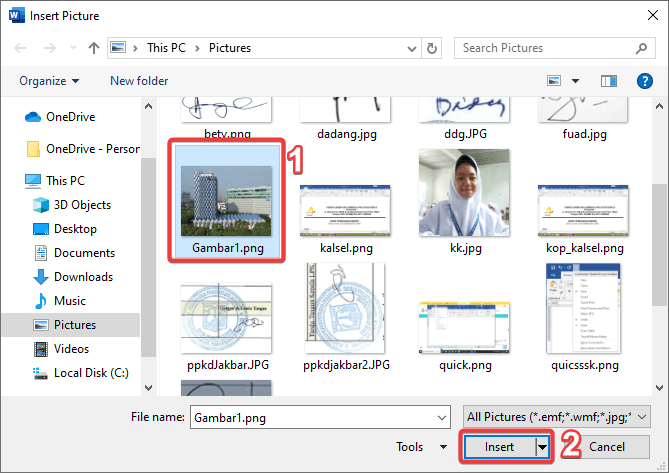This screenshot has width=669, height=473.
Task: Click the Up one level arrow
Action: (93, 48)
